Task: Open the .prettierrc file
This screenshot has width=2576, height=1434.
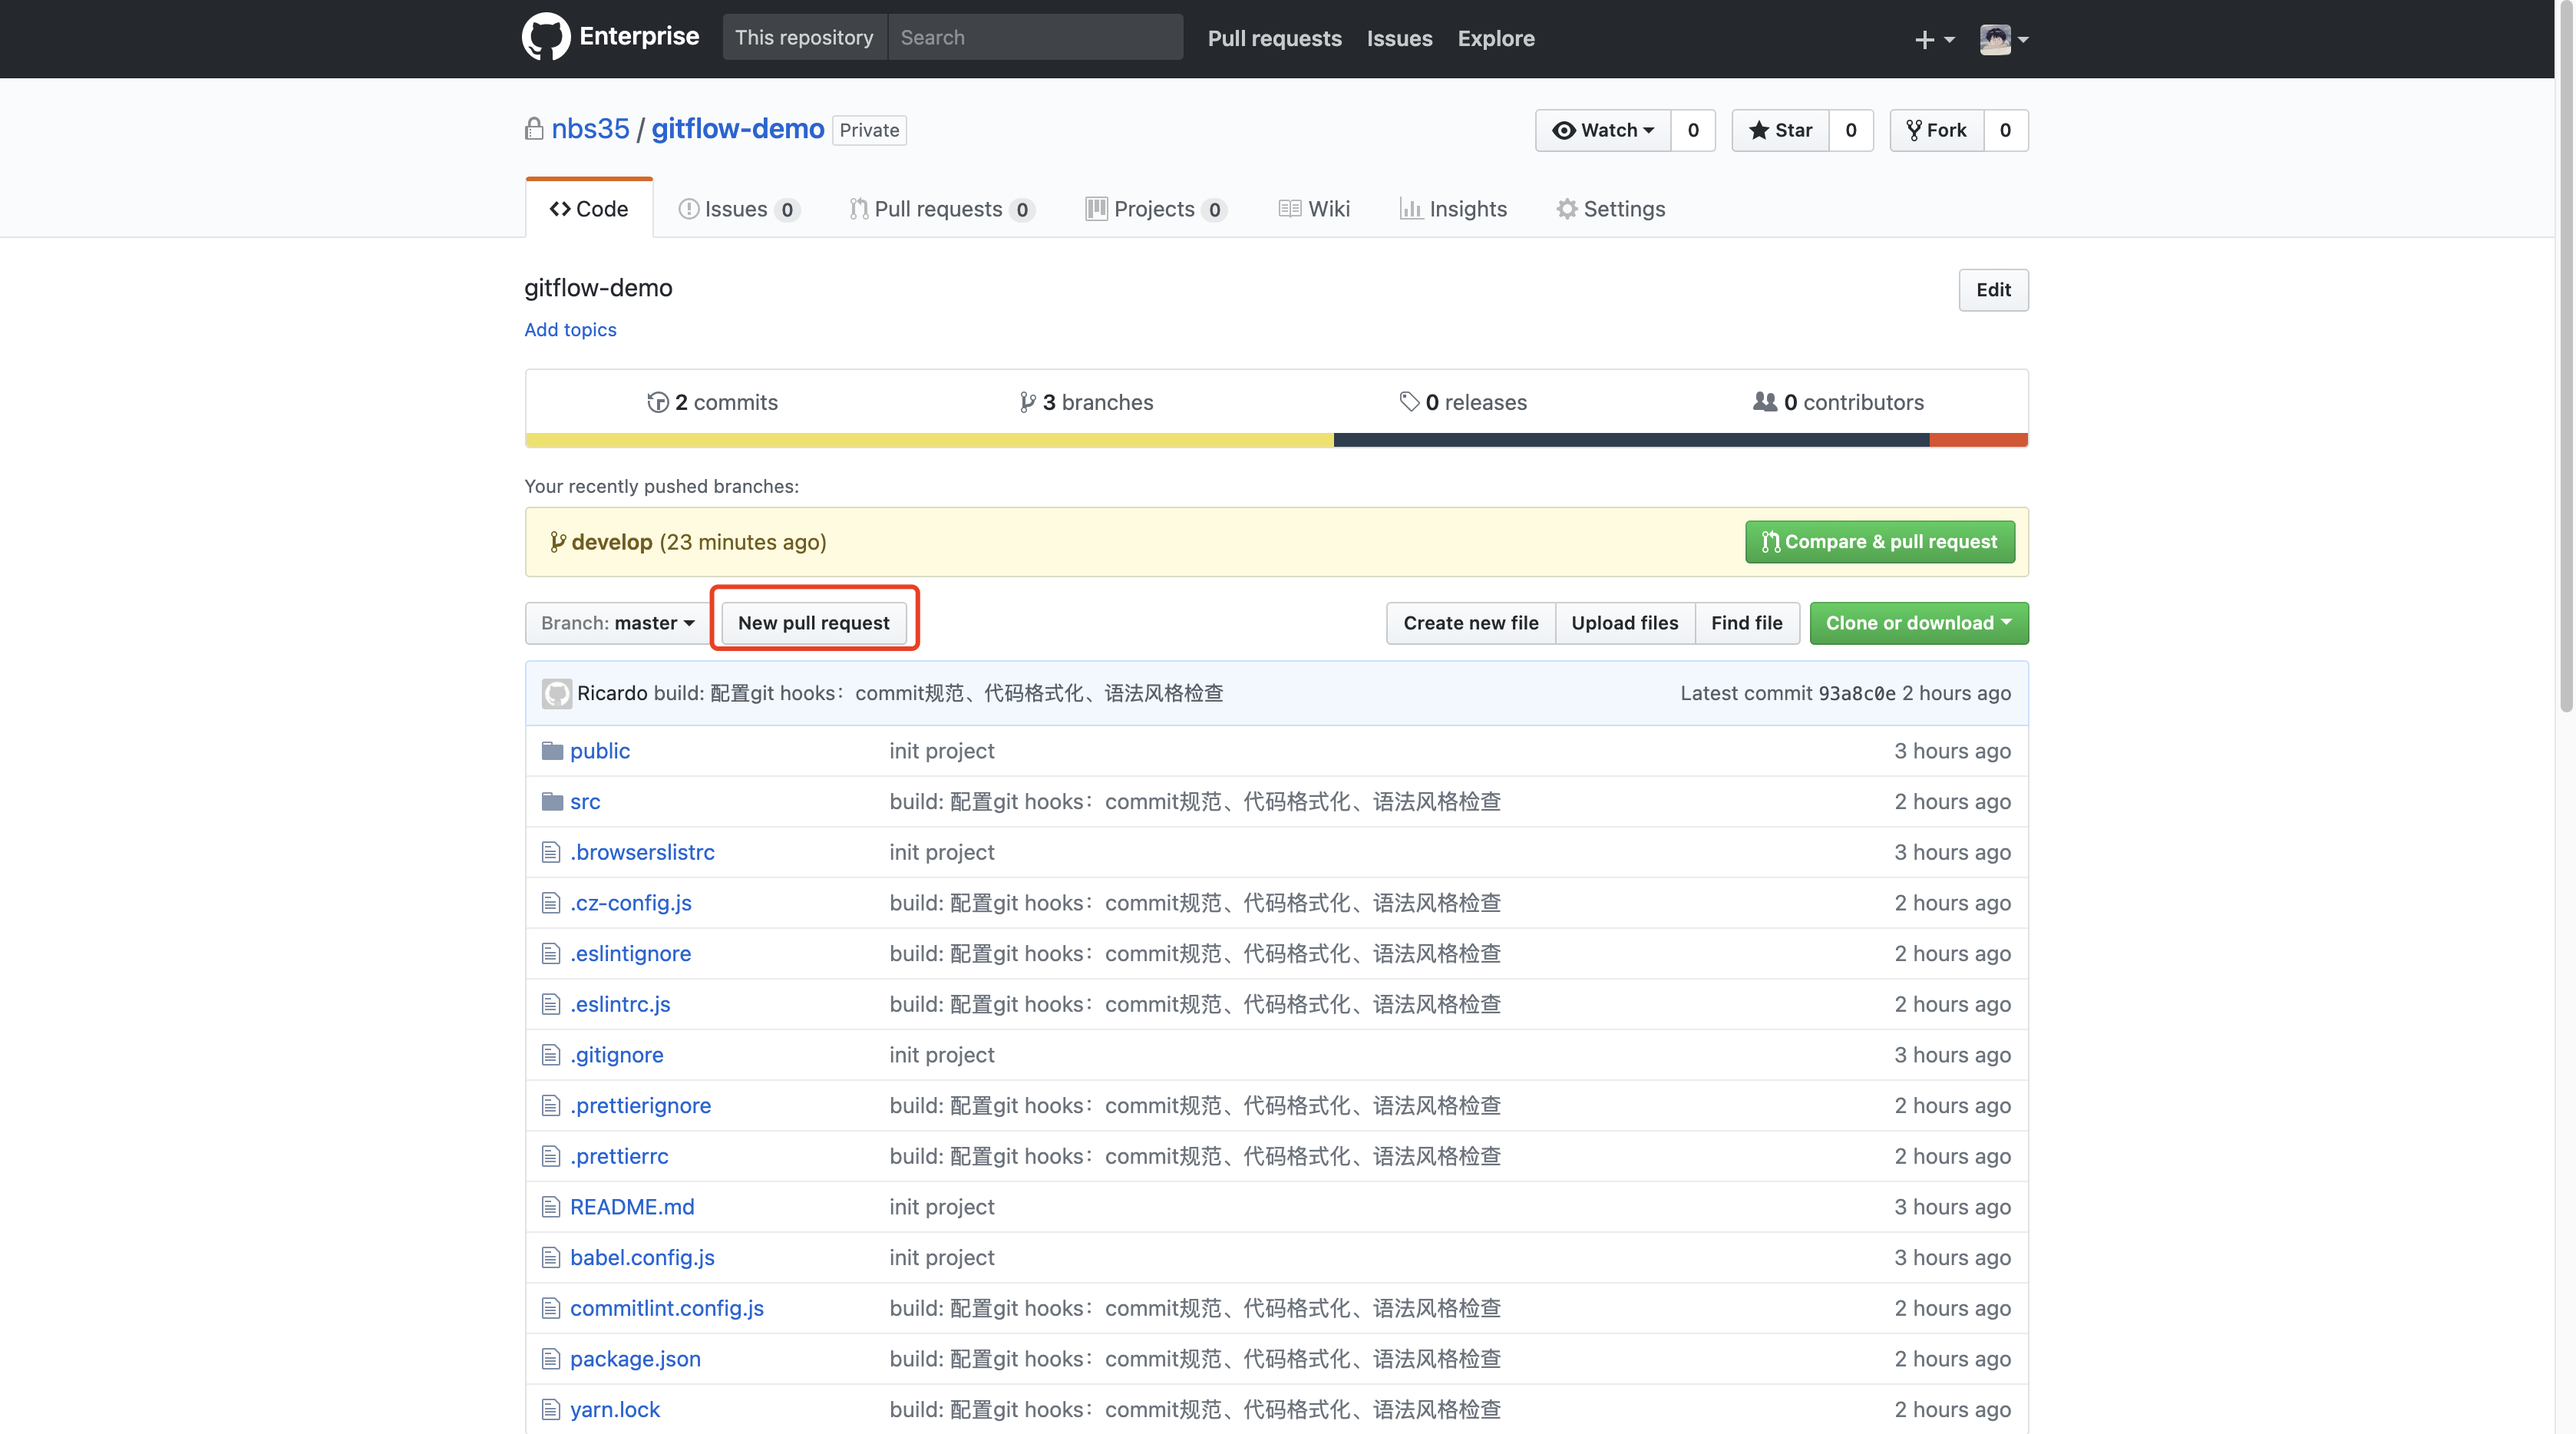Action: (x=619, y=1156)
